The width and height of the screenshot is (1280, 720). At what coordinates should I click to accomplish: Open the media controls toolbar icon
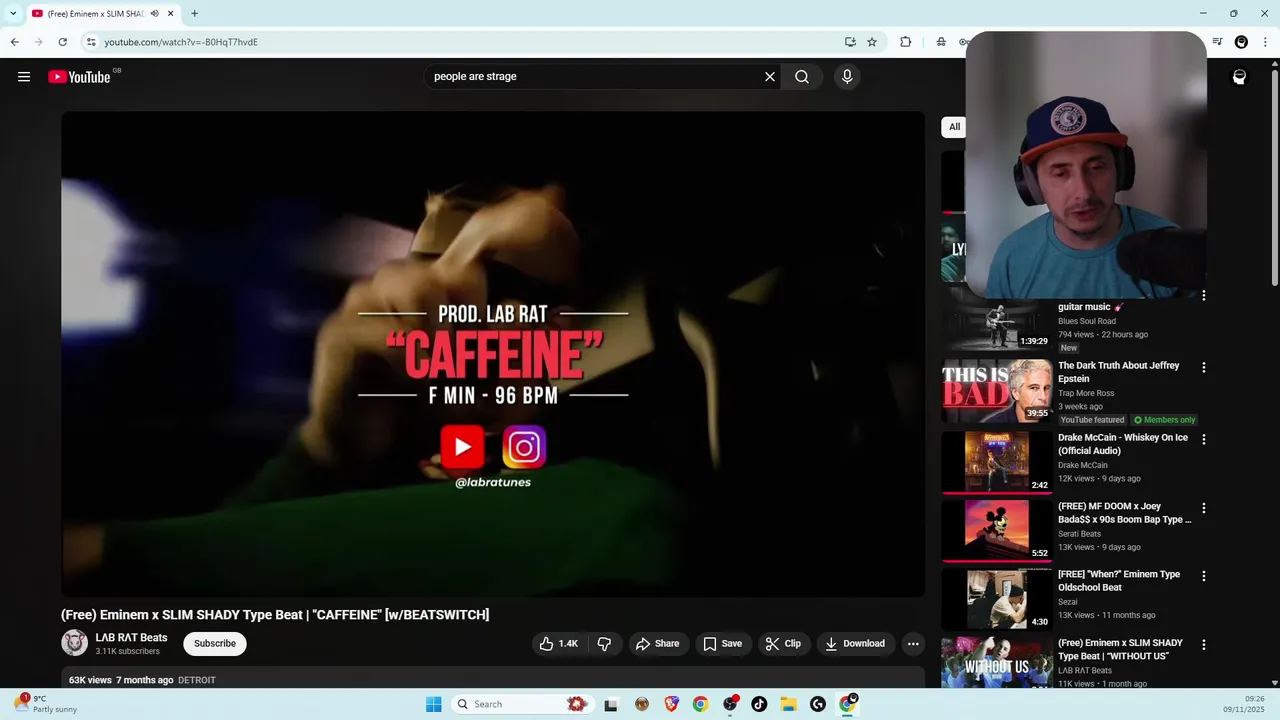(1217, 42)
